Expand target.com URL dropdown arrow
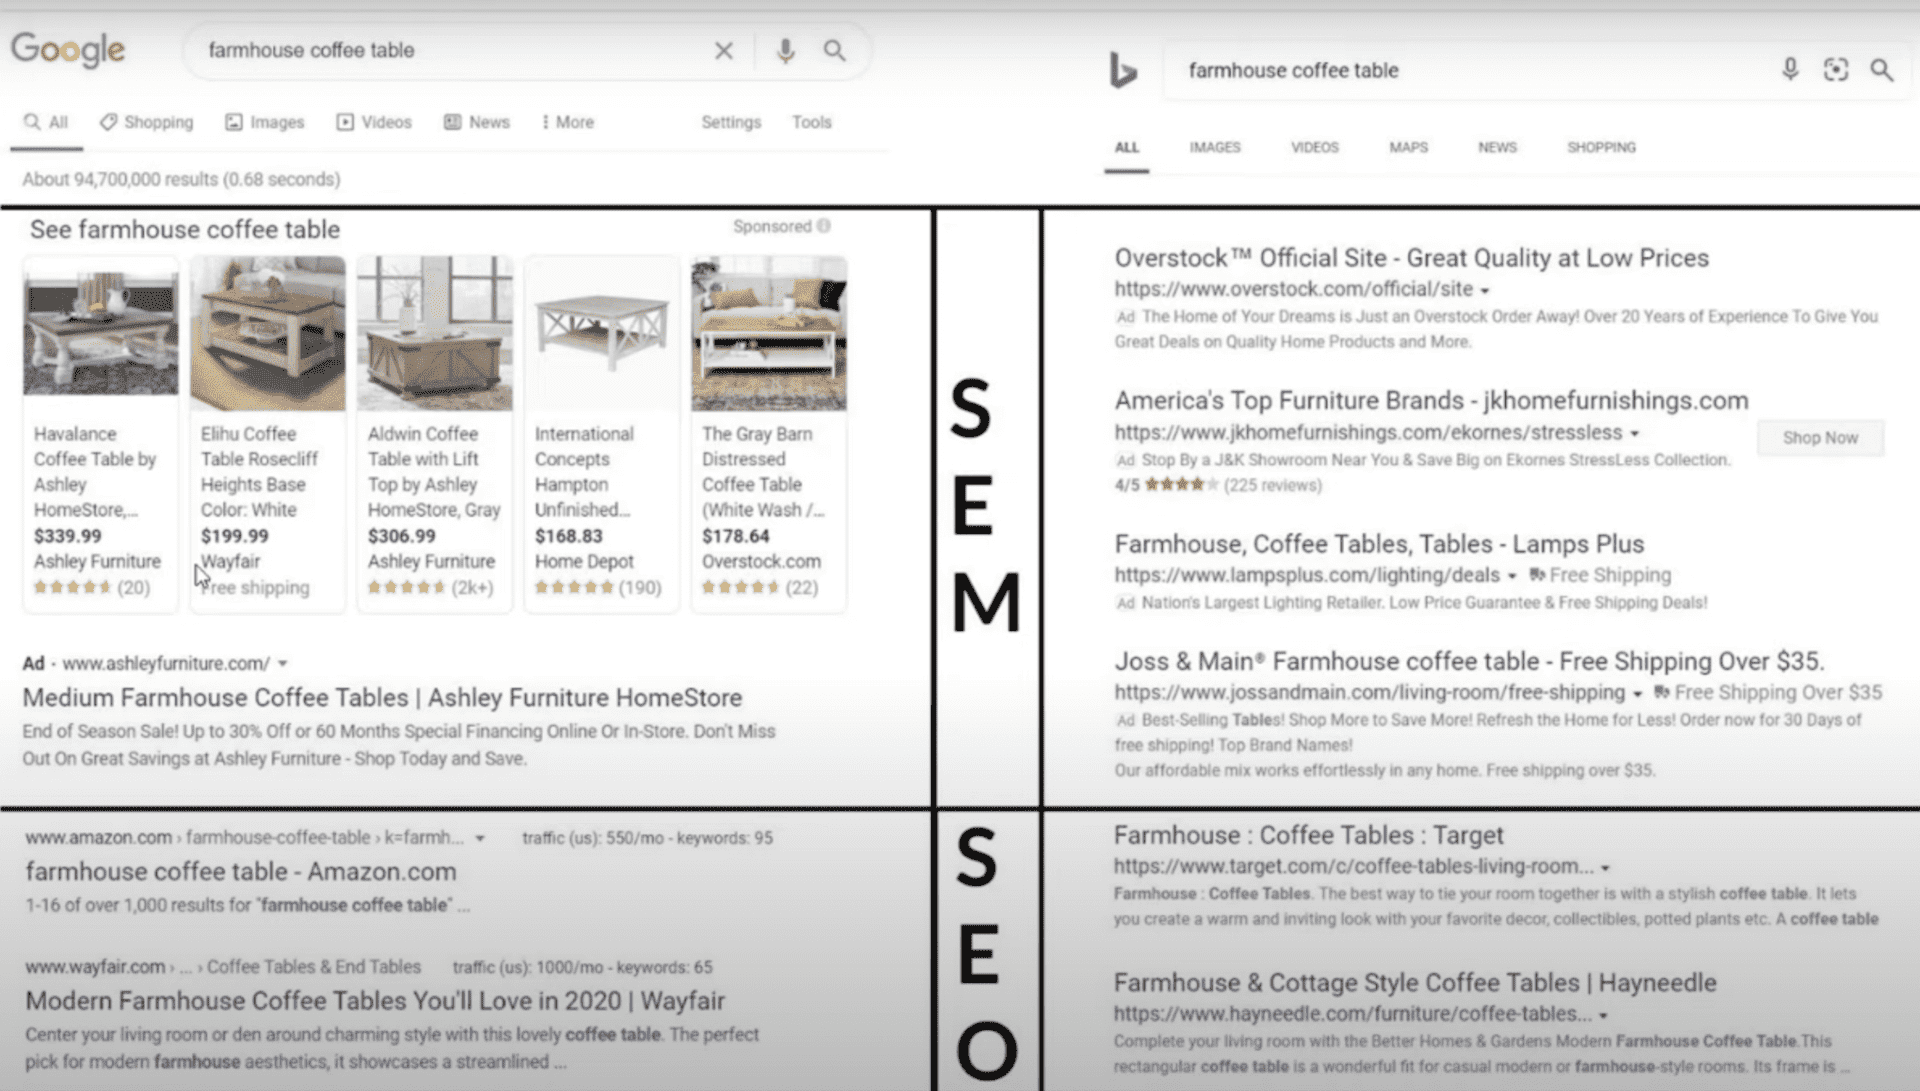Screen dimensions: 1920x1091 coord(1605,868)
